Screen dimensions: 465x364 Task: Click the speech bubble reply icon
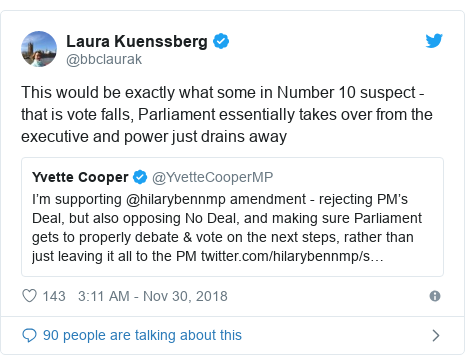pos(29,335)
